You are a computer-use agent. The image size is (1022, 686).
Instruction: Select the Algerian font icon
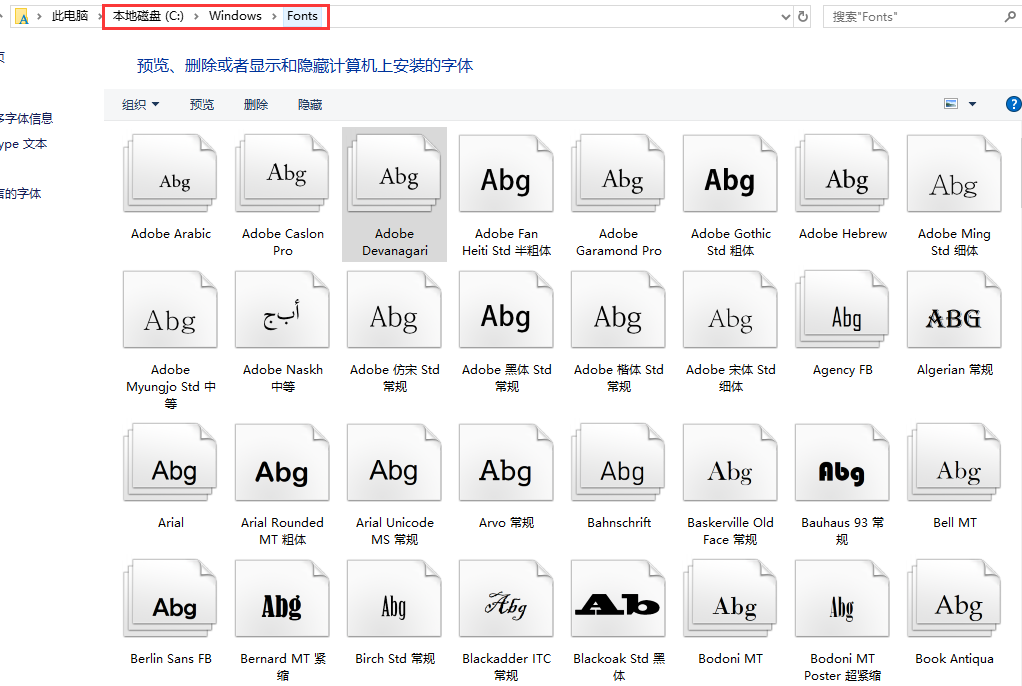(955, 310)
